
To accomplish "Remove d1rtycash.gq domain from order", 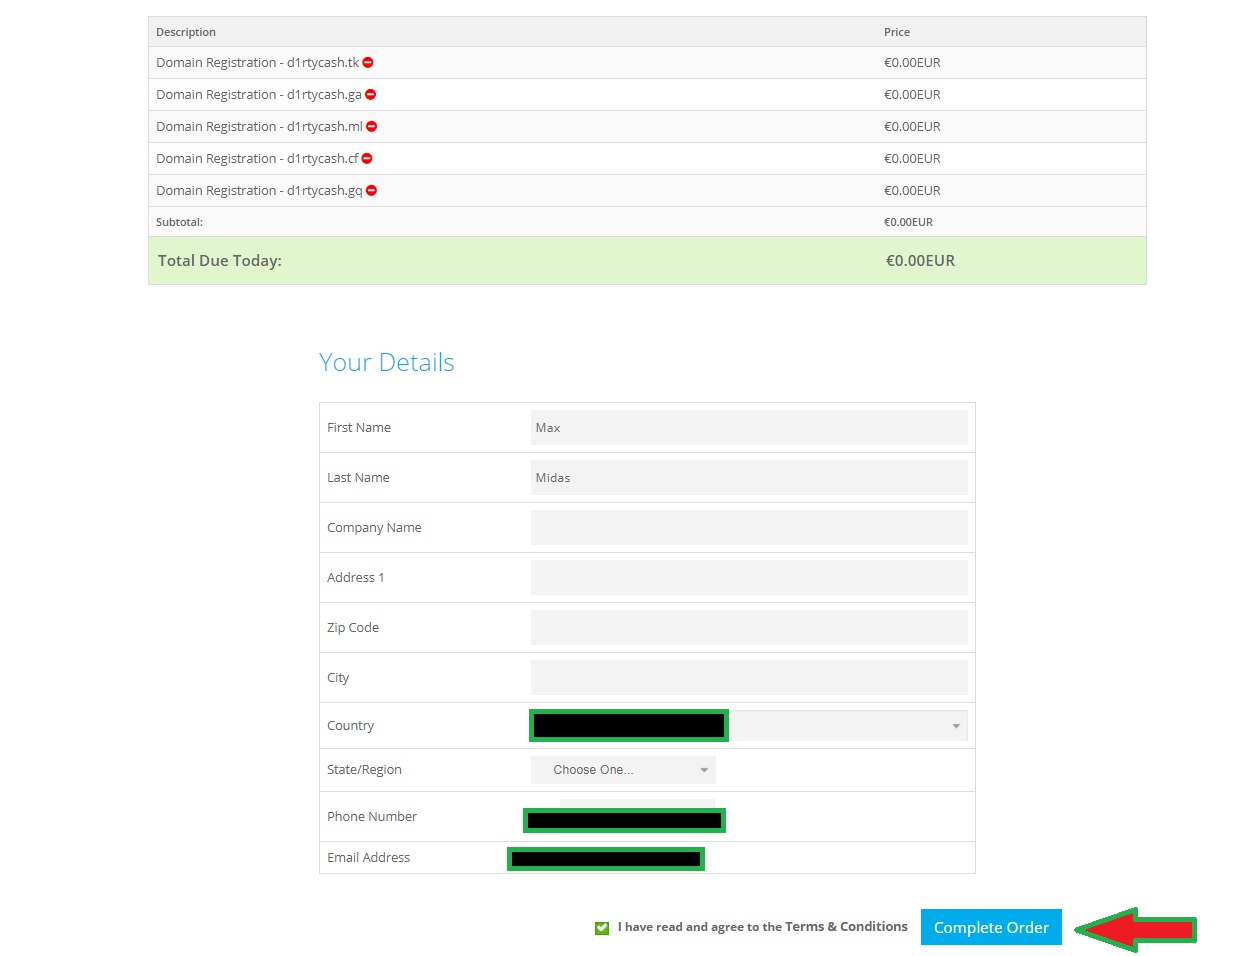I will click(371, 191).
